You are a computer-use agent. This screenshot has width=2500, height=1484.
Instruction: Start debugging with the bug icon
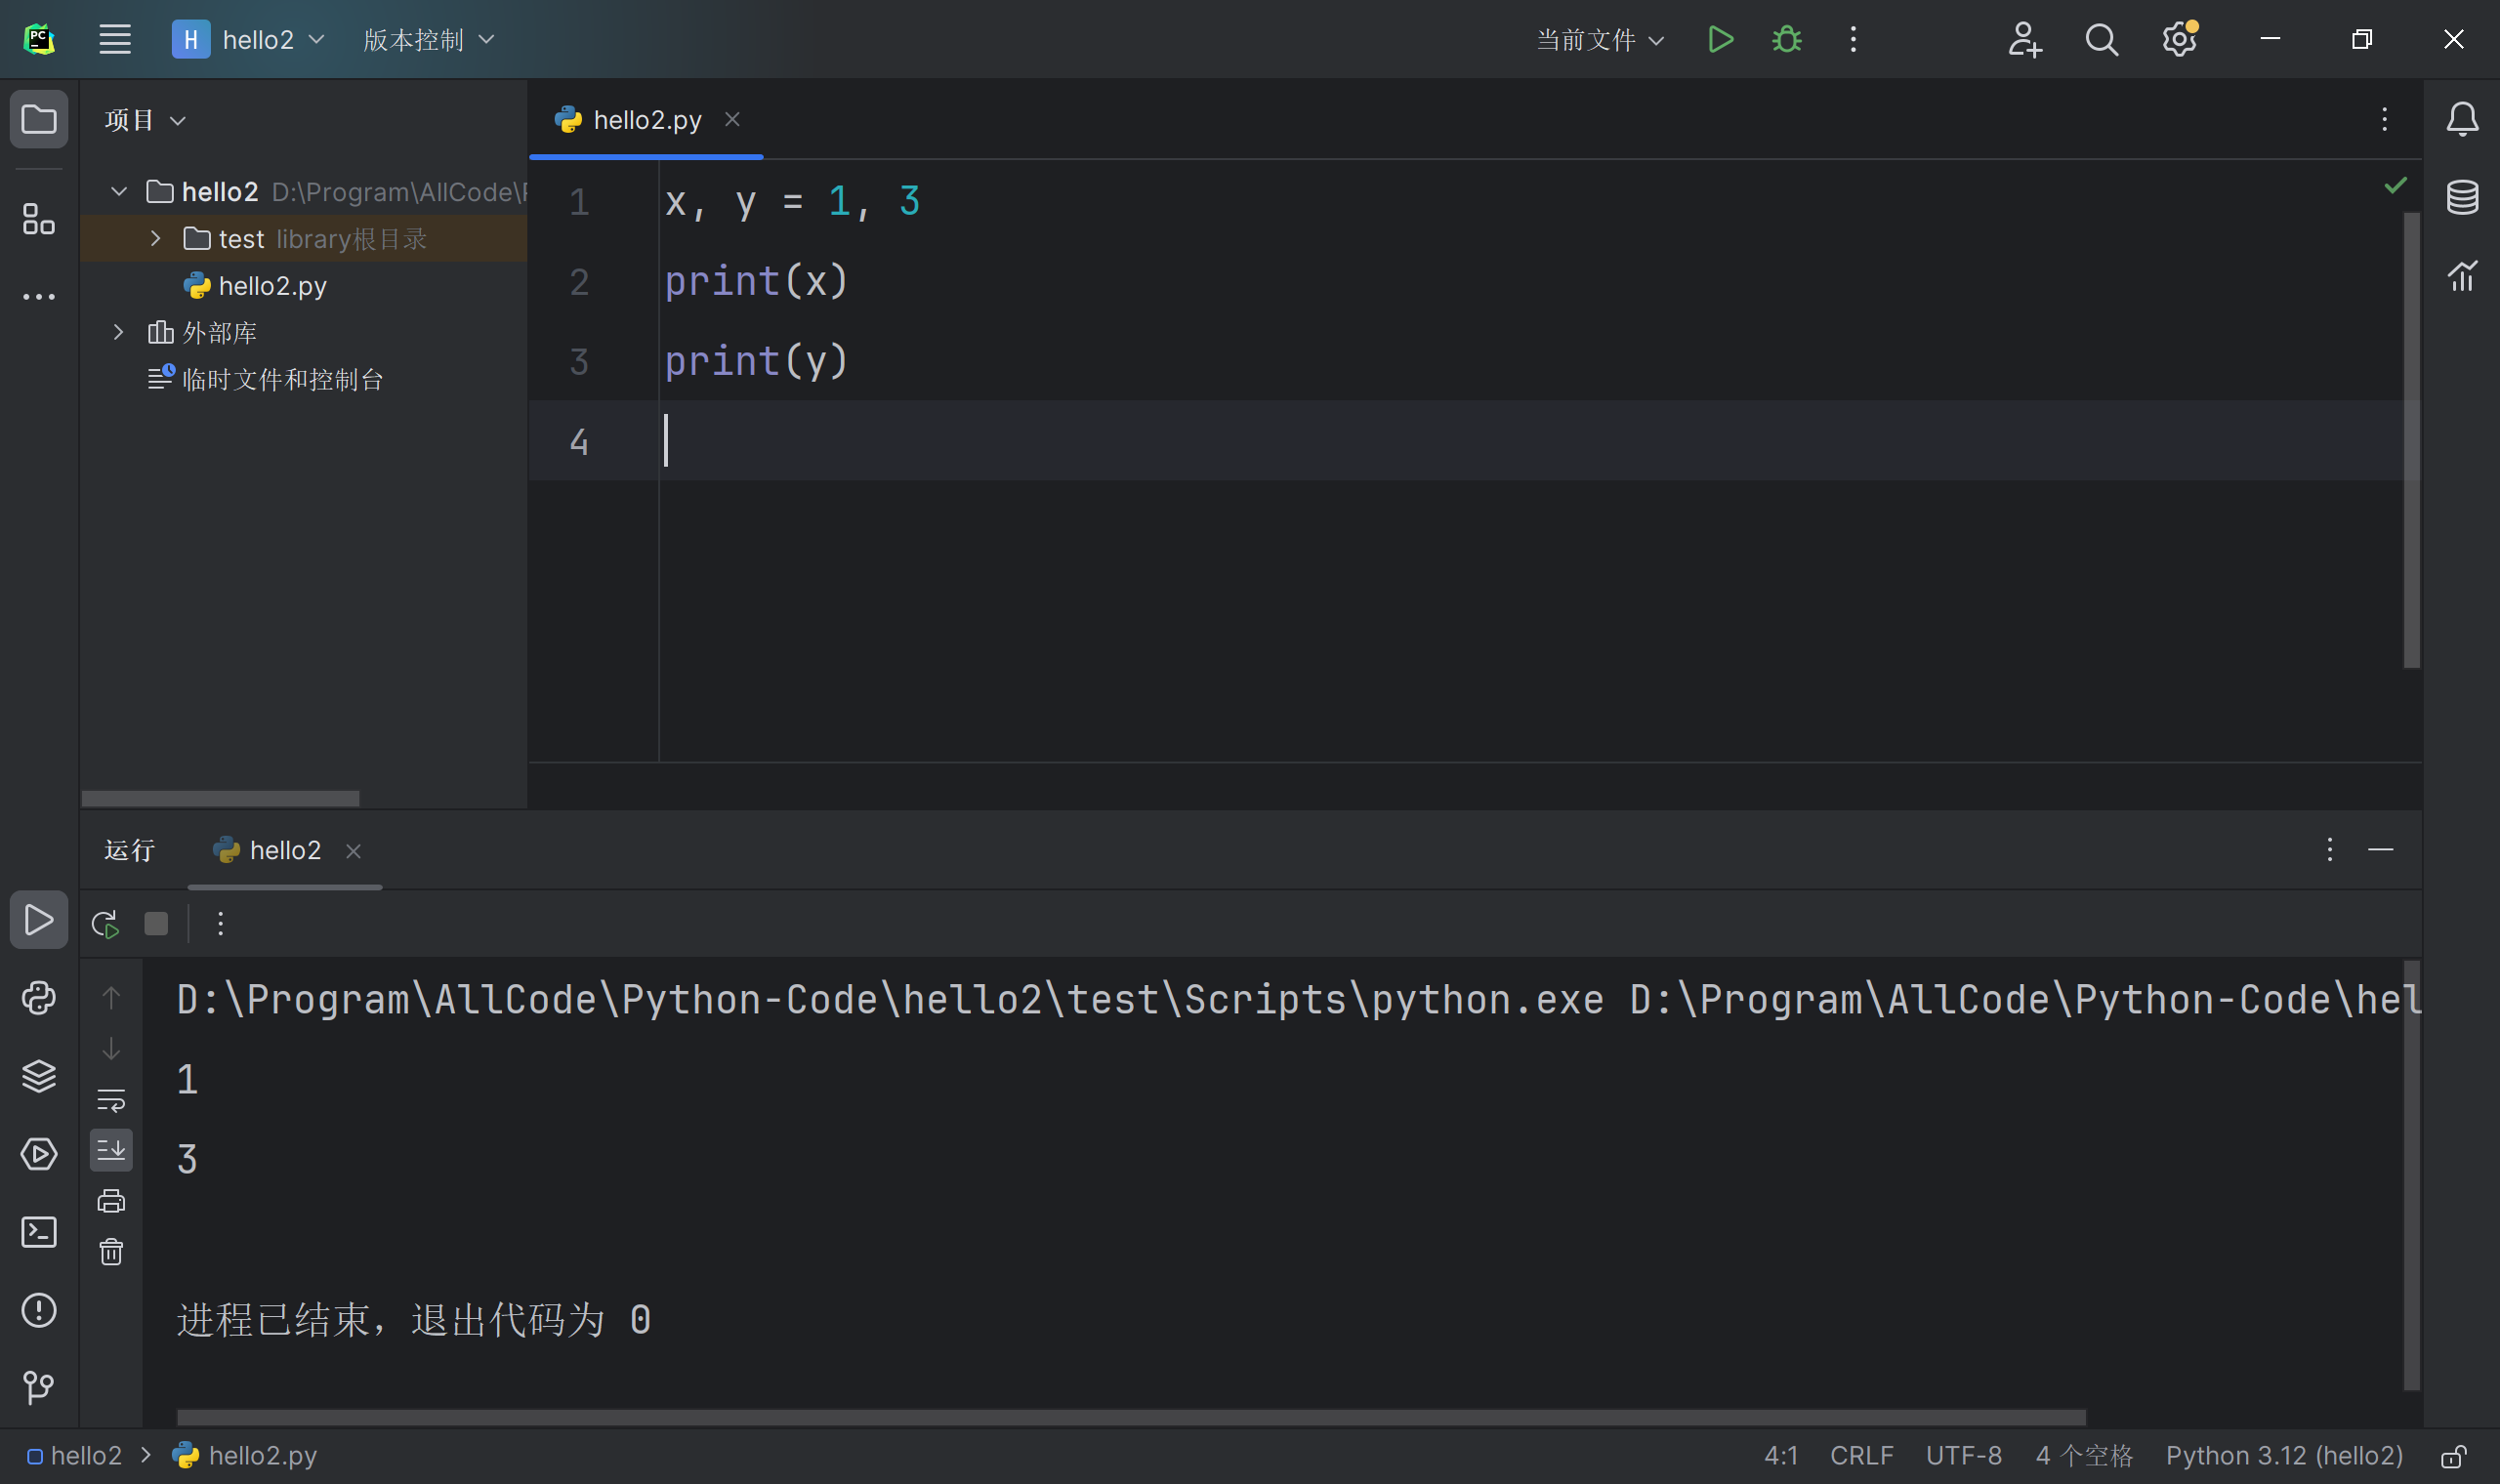[1787, 40]
